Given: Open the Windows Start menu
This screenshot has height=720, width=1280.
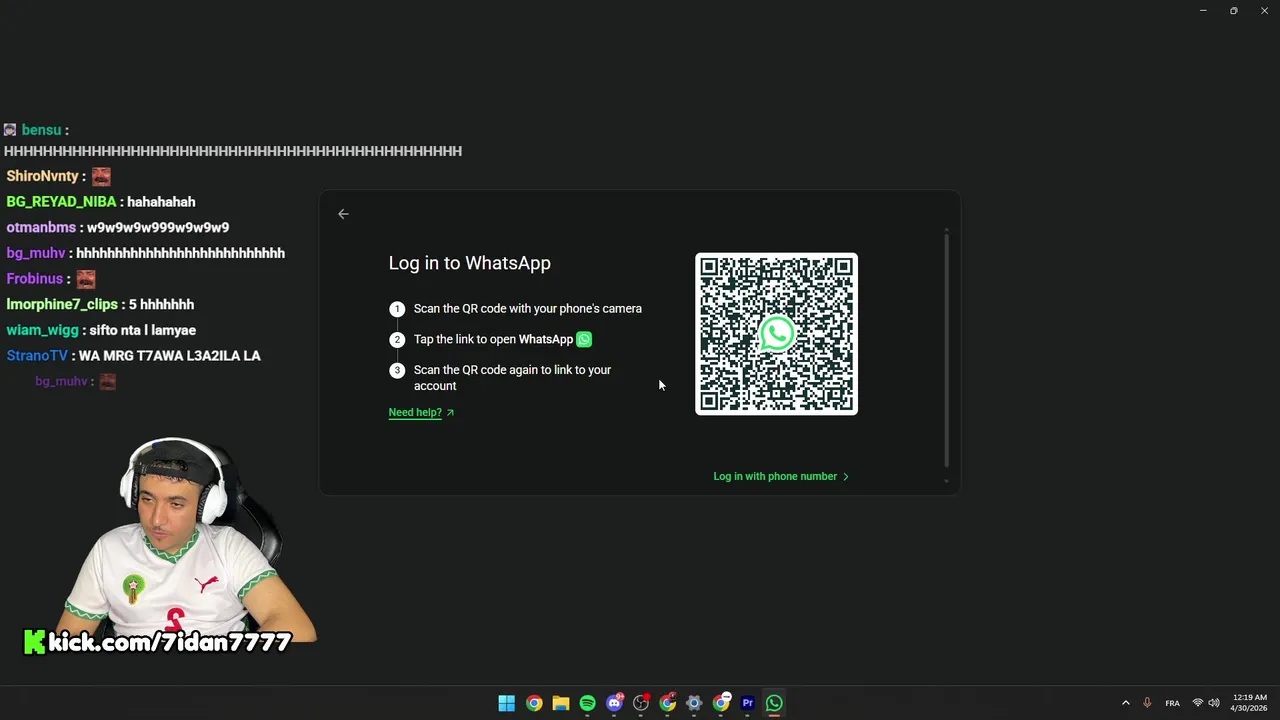Looking at the screenshot, I should click(507, 703).
